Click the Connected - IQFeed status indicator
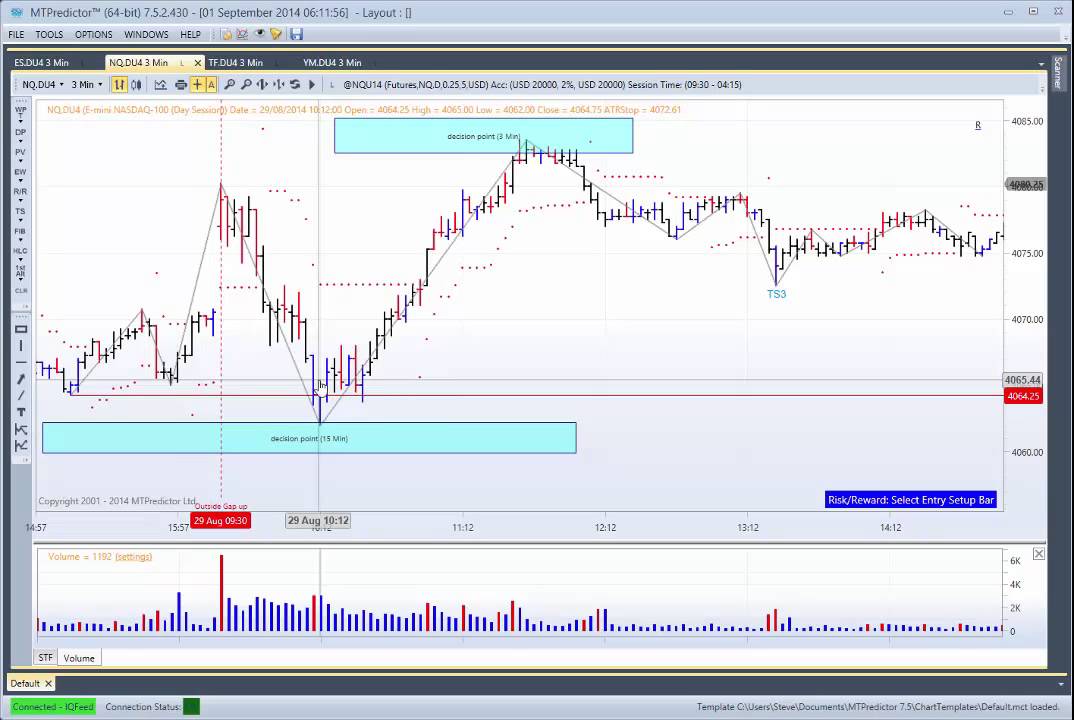This screenshot has width=1074, height=720. coord(53,706)
